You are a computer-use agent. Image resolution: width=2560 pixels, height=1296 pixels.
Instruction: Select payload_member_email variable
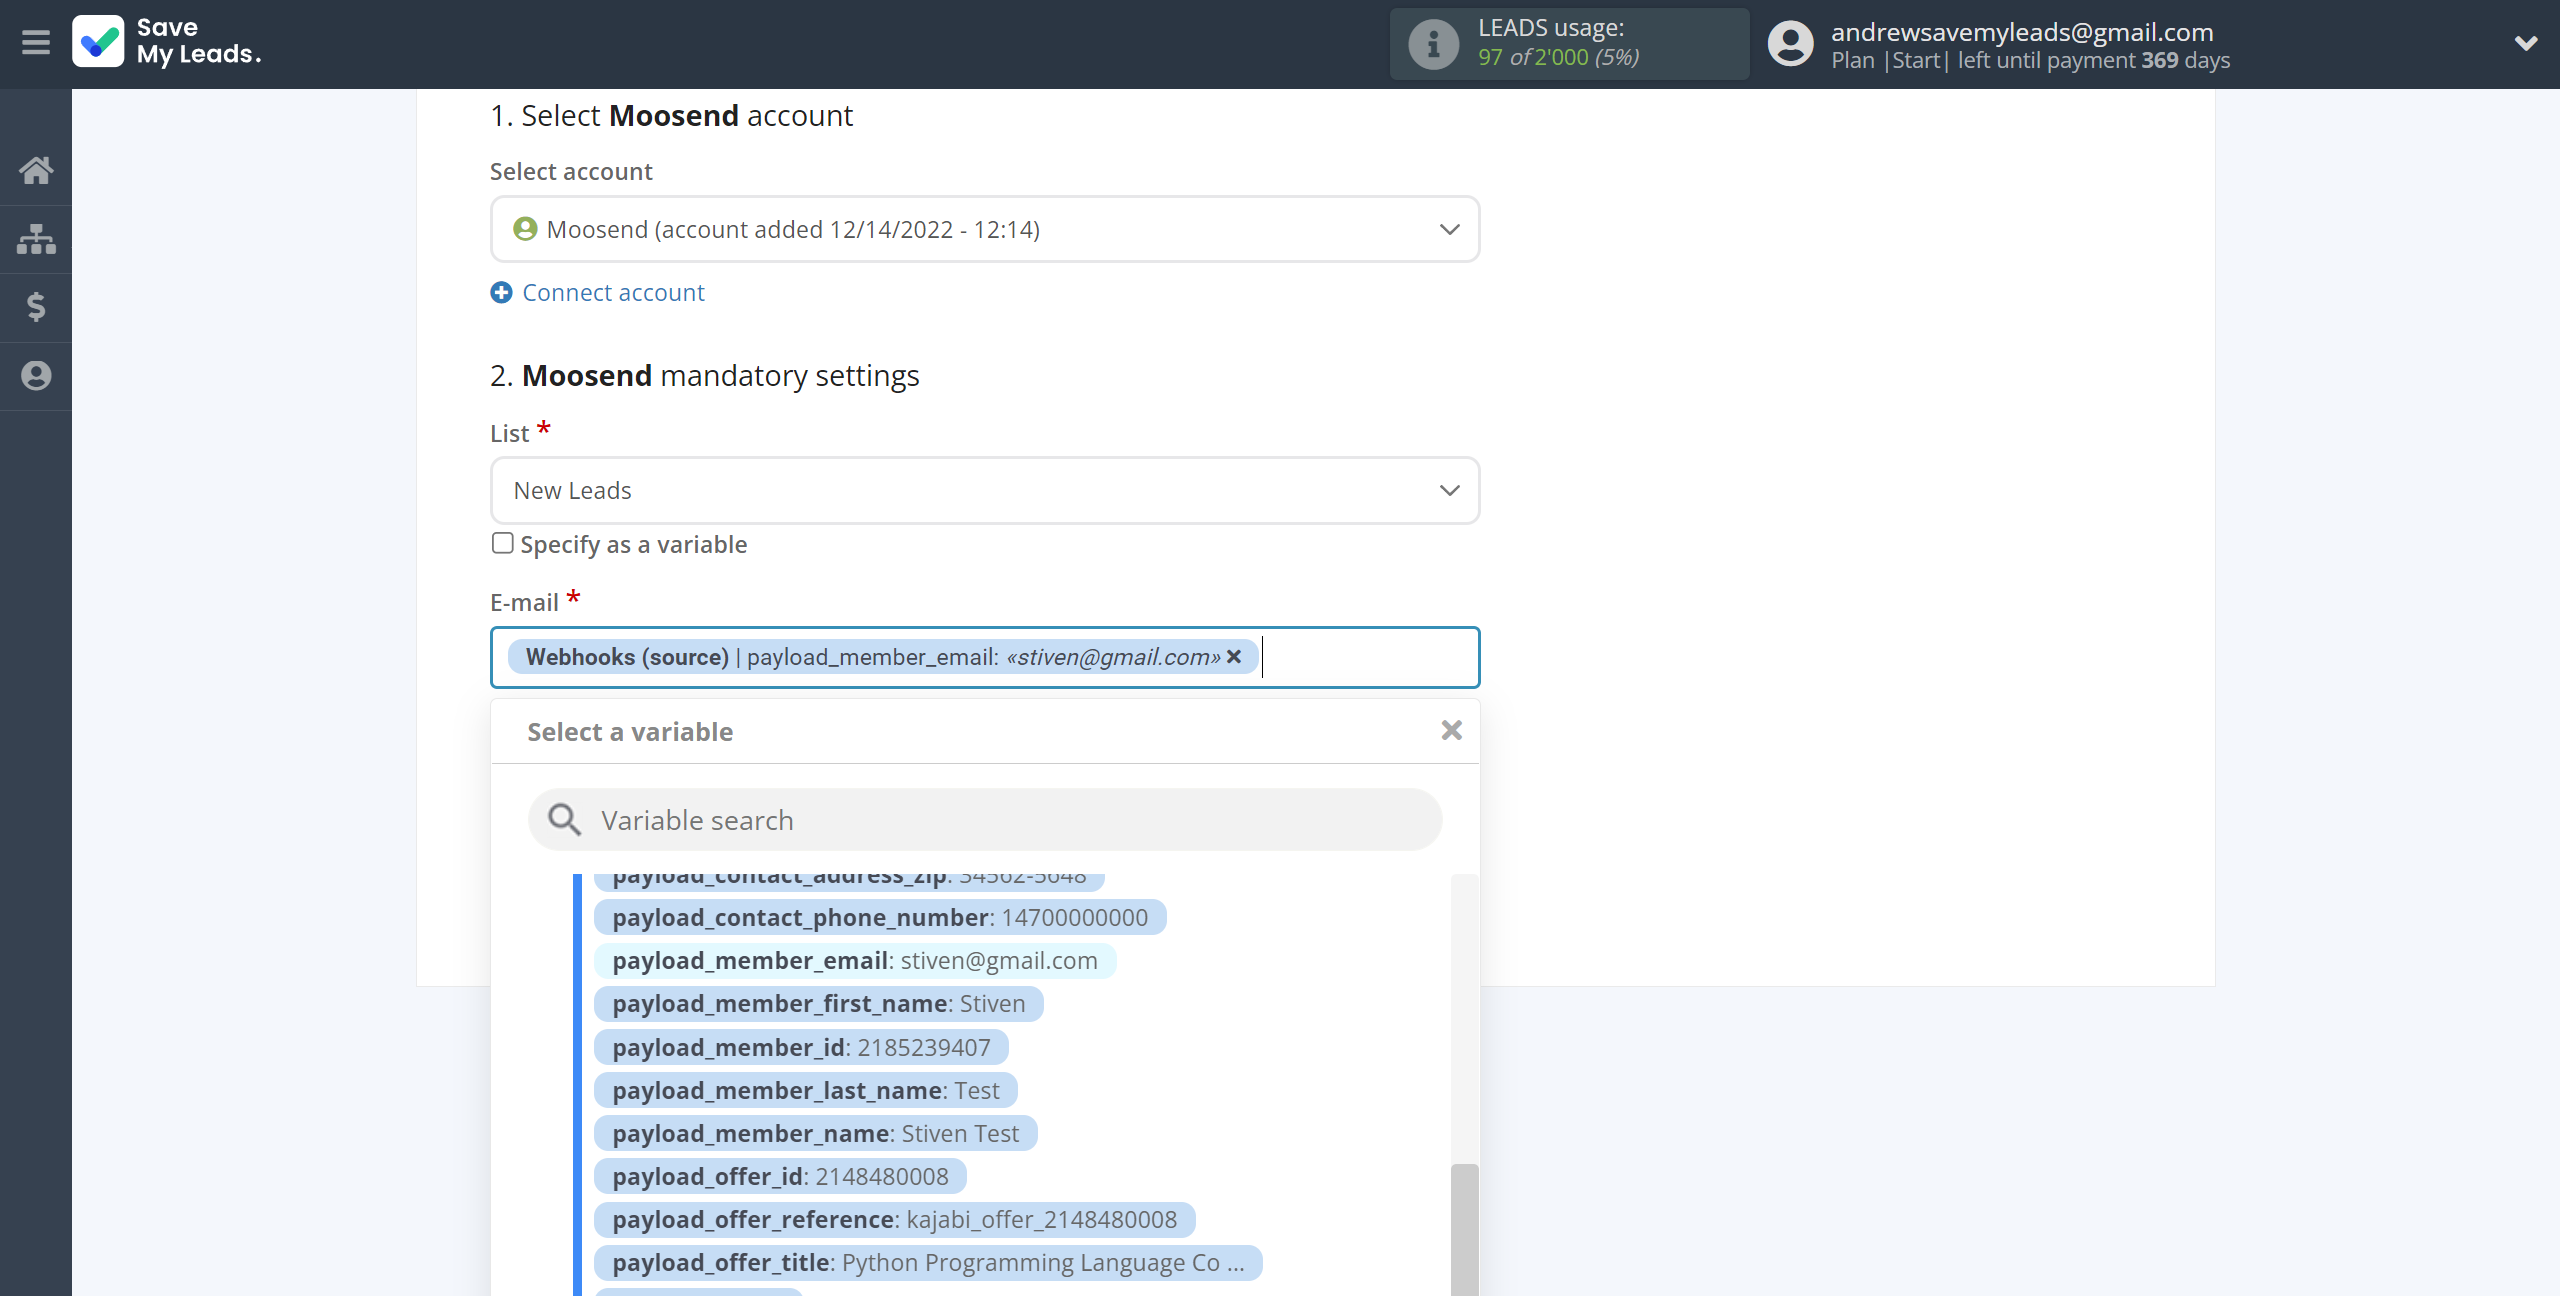855,961
